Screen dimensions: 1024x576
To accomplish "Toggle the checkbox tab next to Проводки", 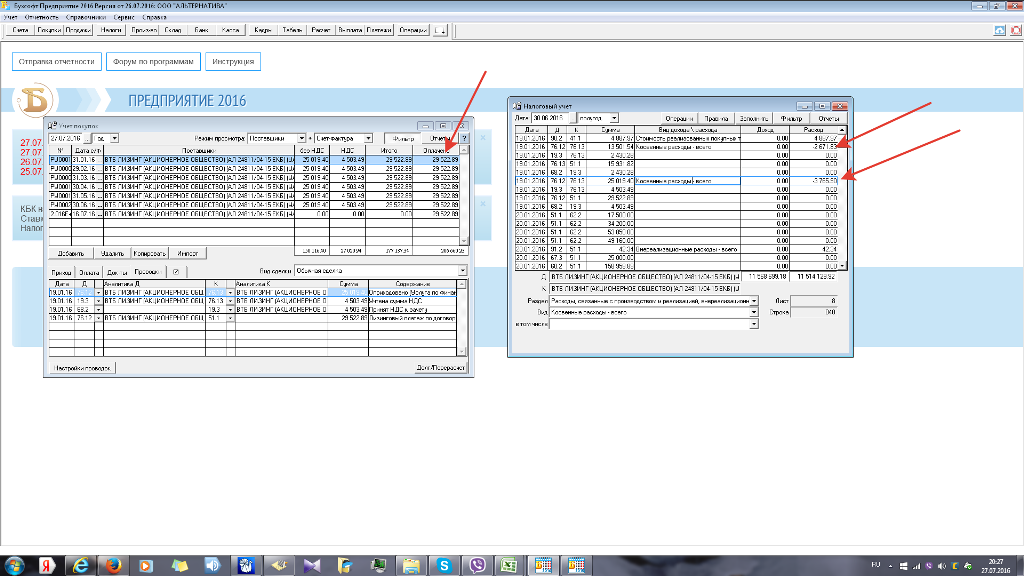I will coord(176,271).
